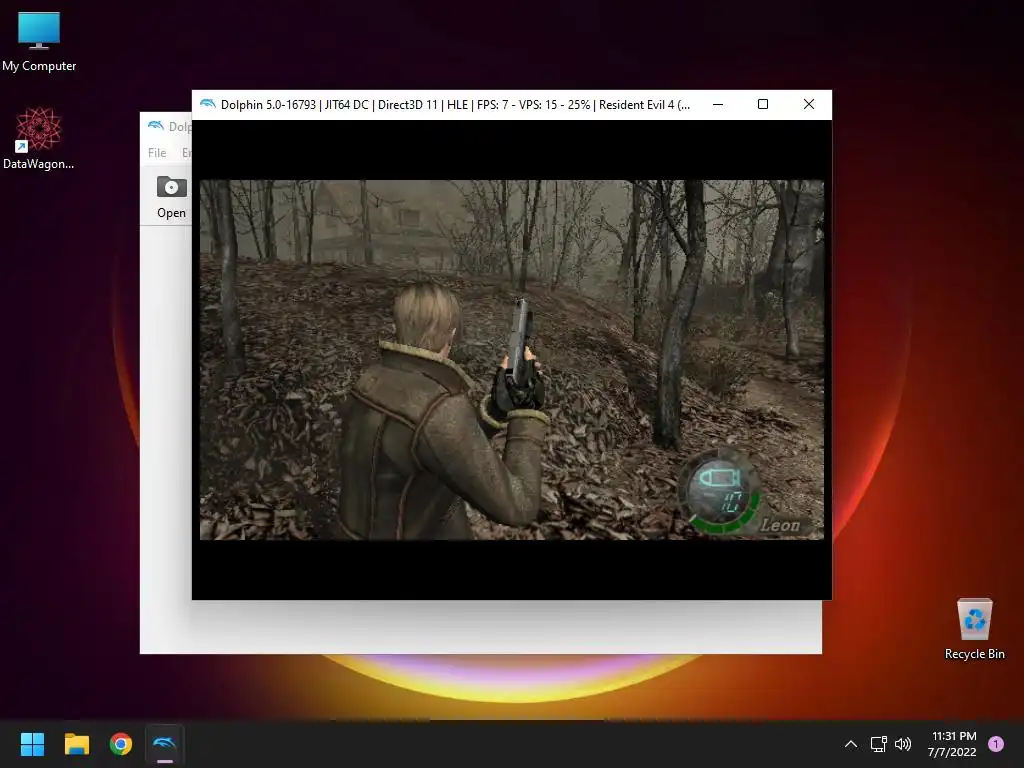1024x768 pixels.
Task: Click the network status tray icon
Action: tap(878, 744)
